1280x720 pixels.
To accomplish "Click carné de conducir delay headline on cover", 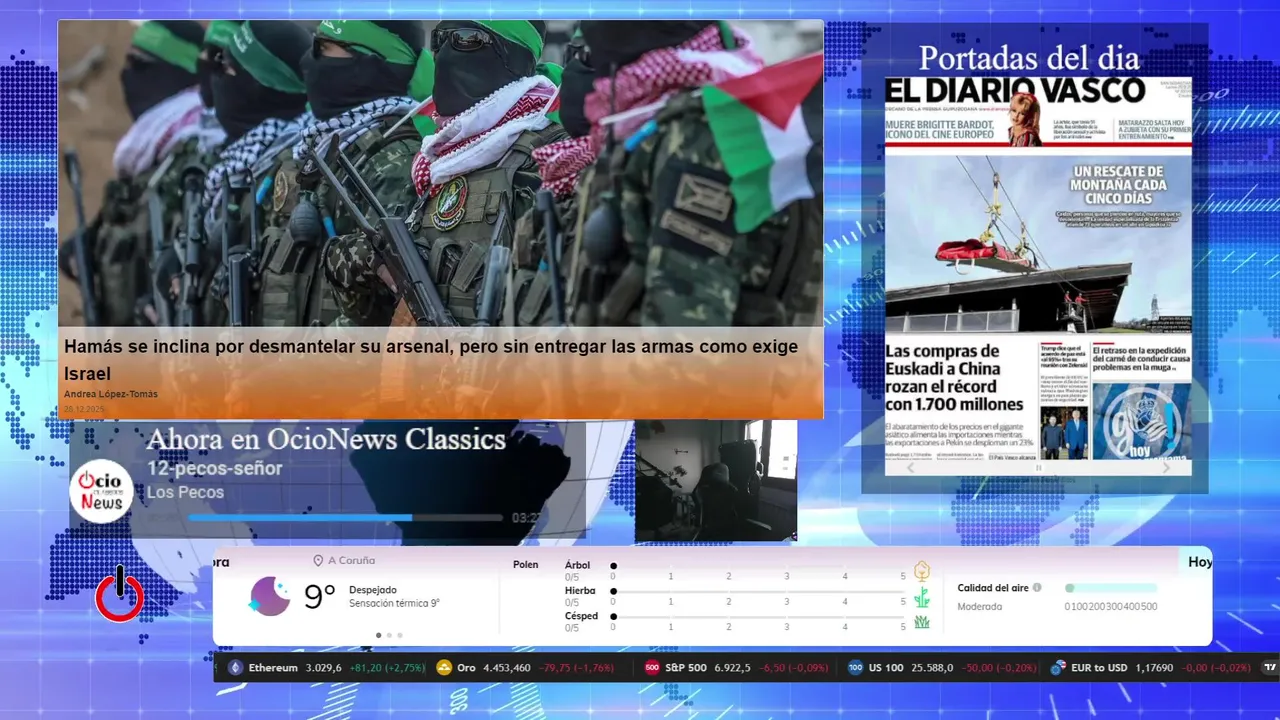I will pyautogui.click(x=1140, y=359).
